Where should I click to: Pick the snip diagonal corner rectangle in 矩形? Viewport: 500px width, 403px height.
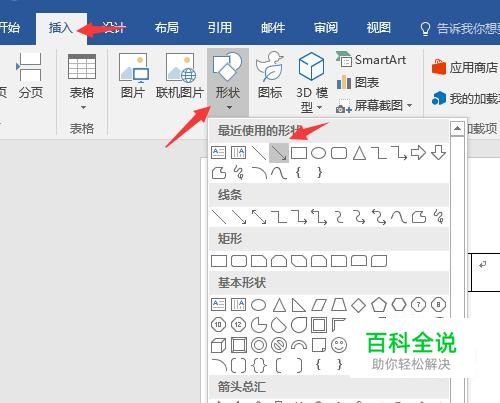pos(299,261)
